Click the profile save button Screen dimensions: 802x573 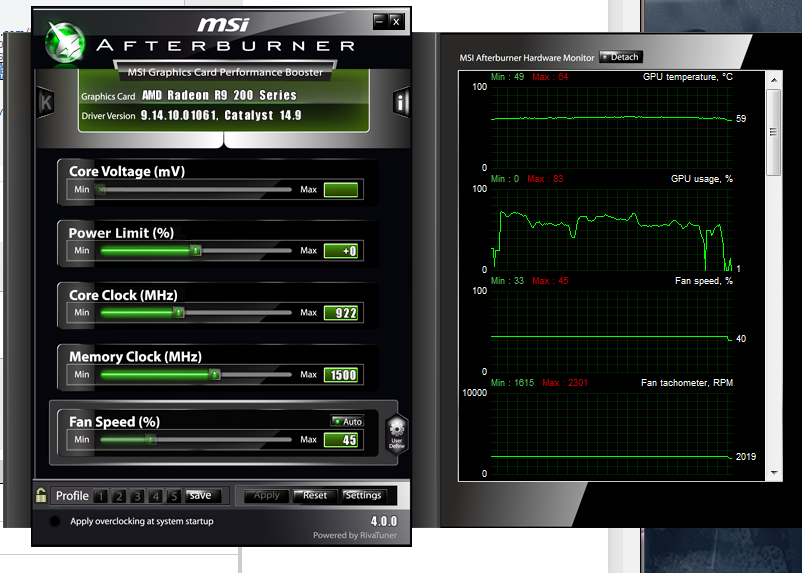[x=203, y=496]
